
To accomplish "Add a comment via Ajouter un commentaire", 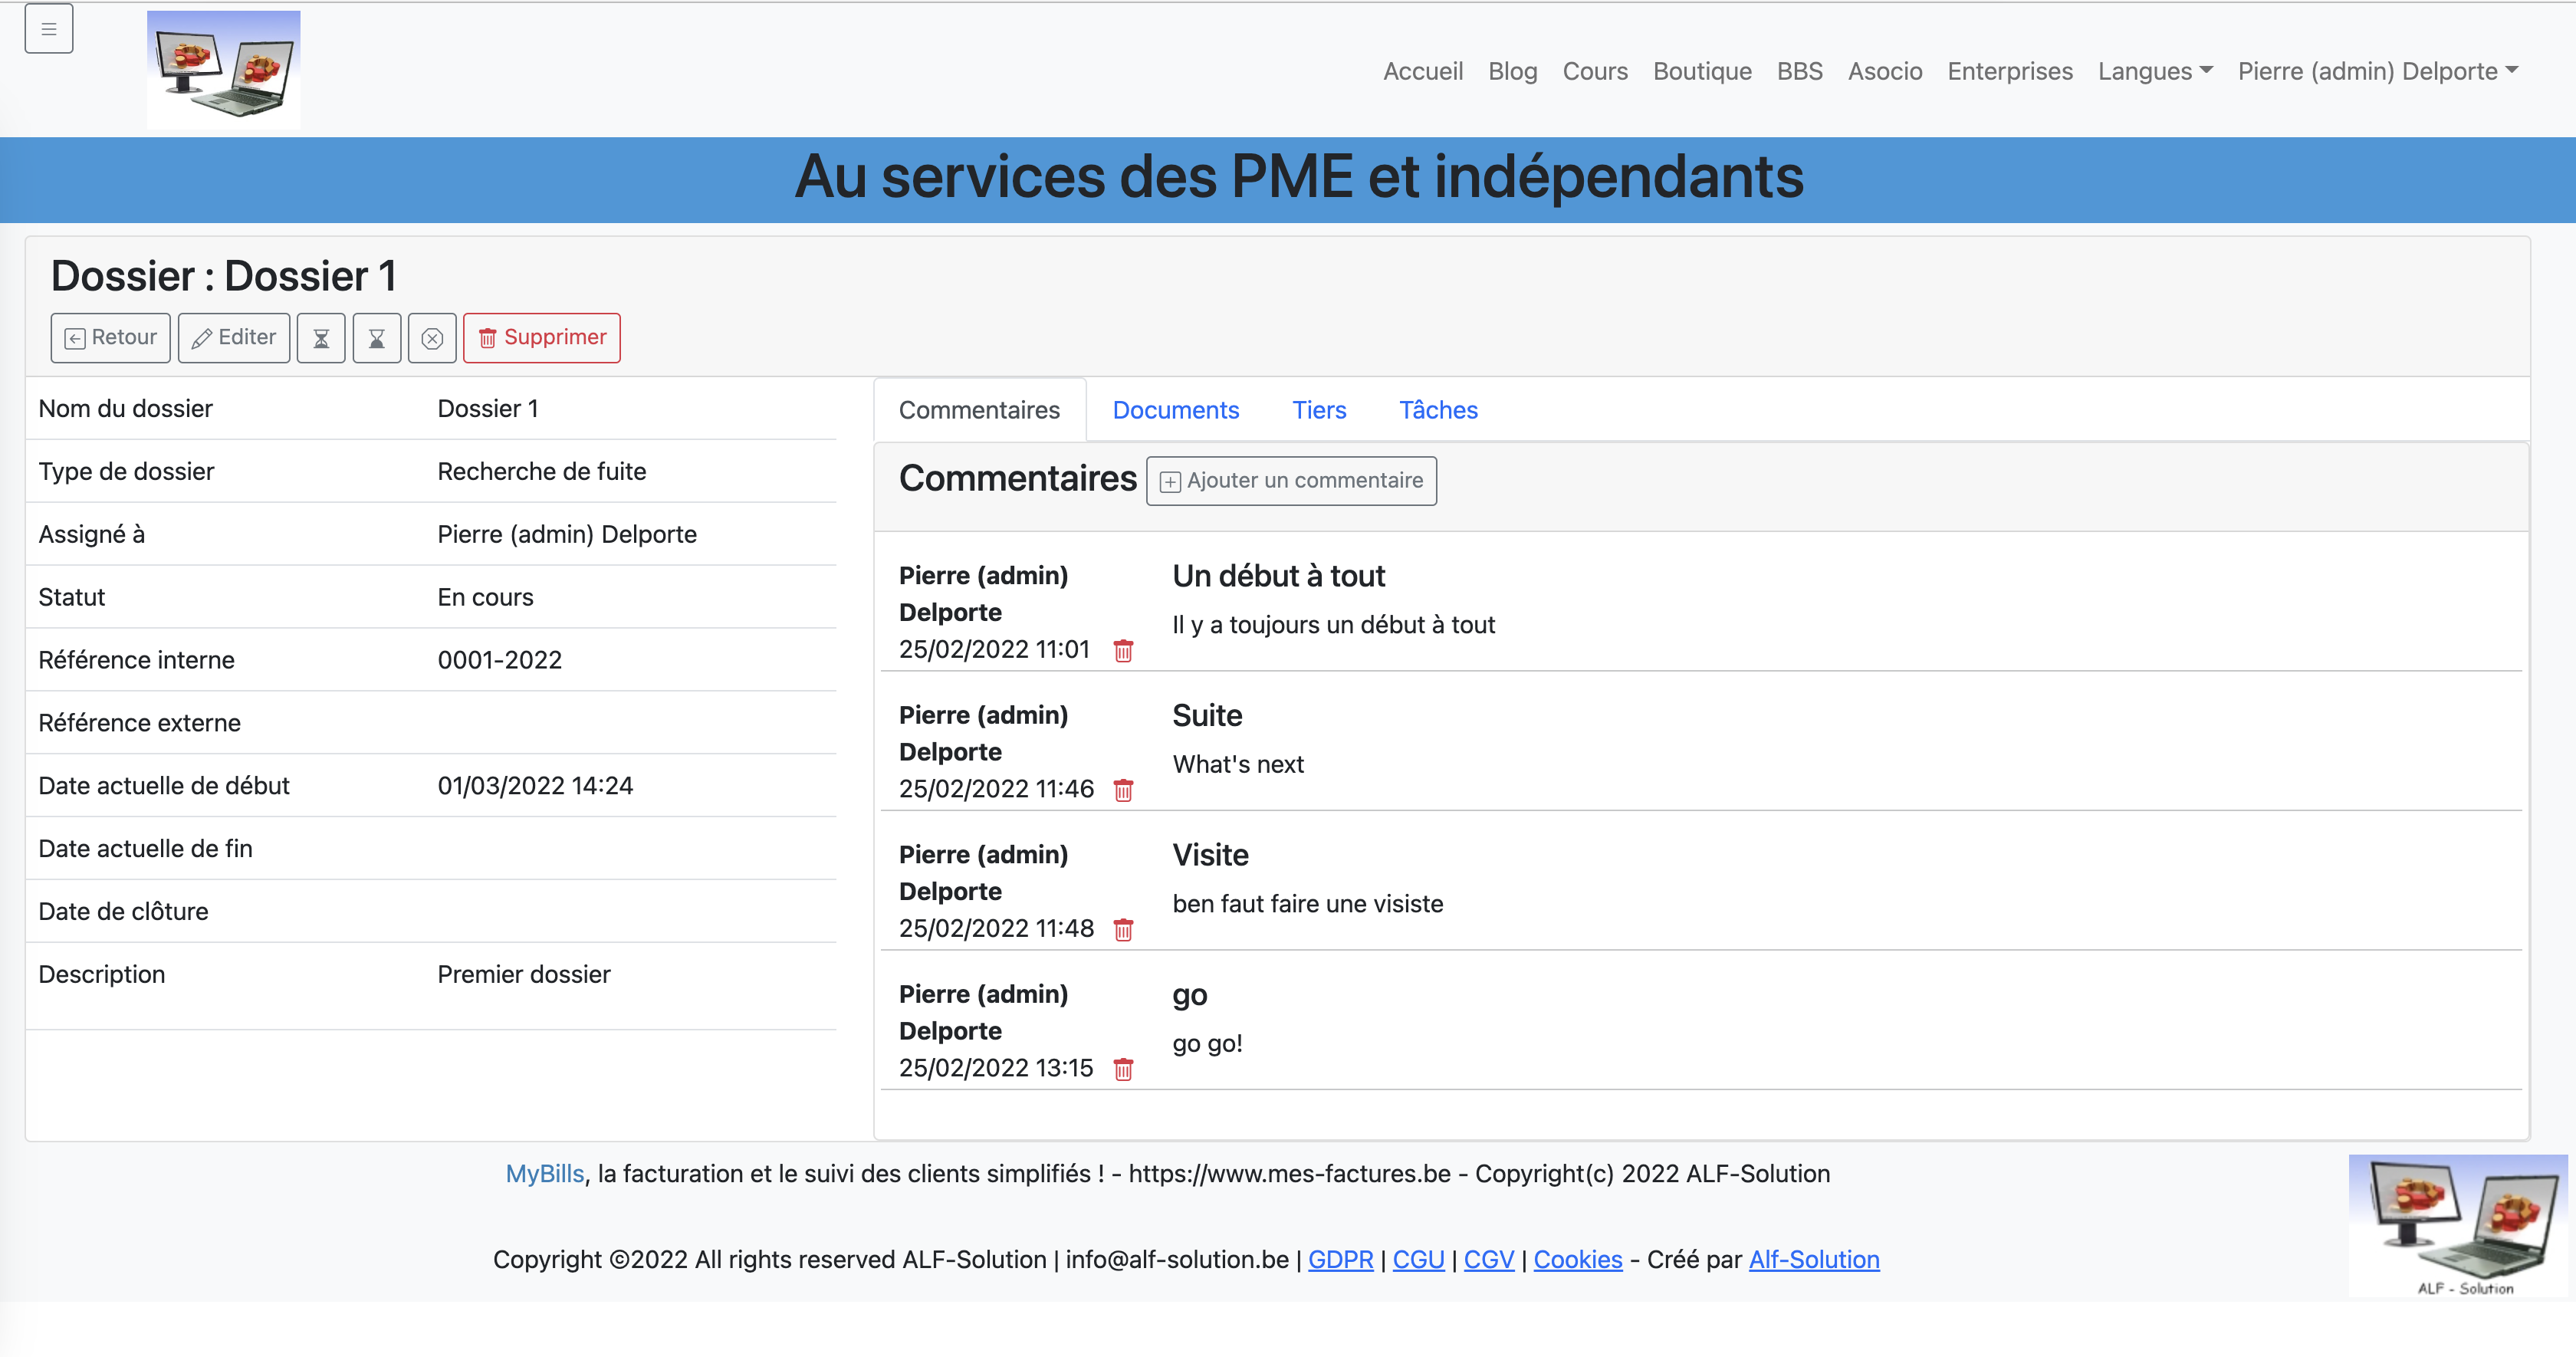I will tap(1291, 481).
